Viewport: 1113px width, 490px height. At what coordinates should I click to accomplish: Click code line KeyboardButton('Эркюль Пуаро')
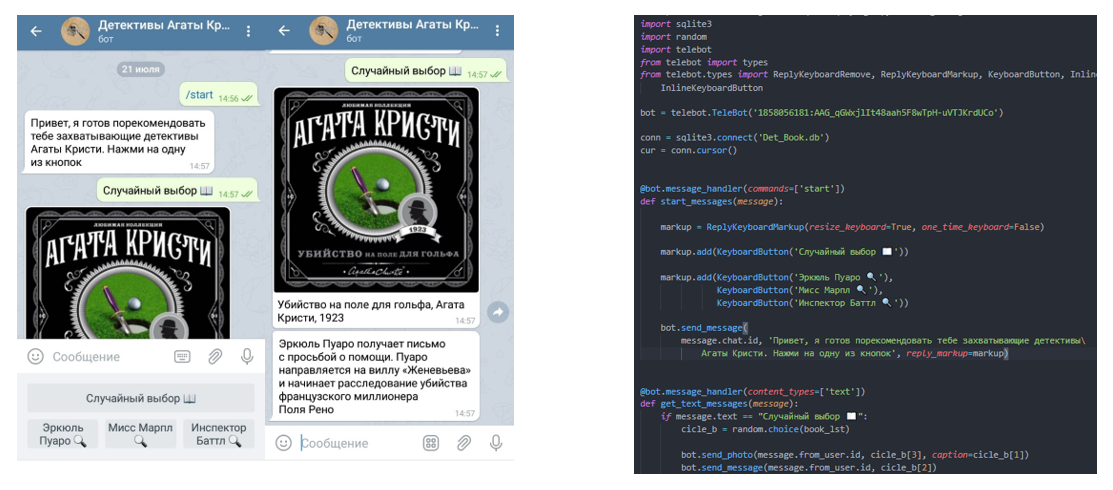click(x=777, y=278)
